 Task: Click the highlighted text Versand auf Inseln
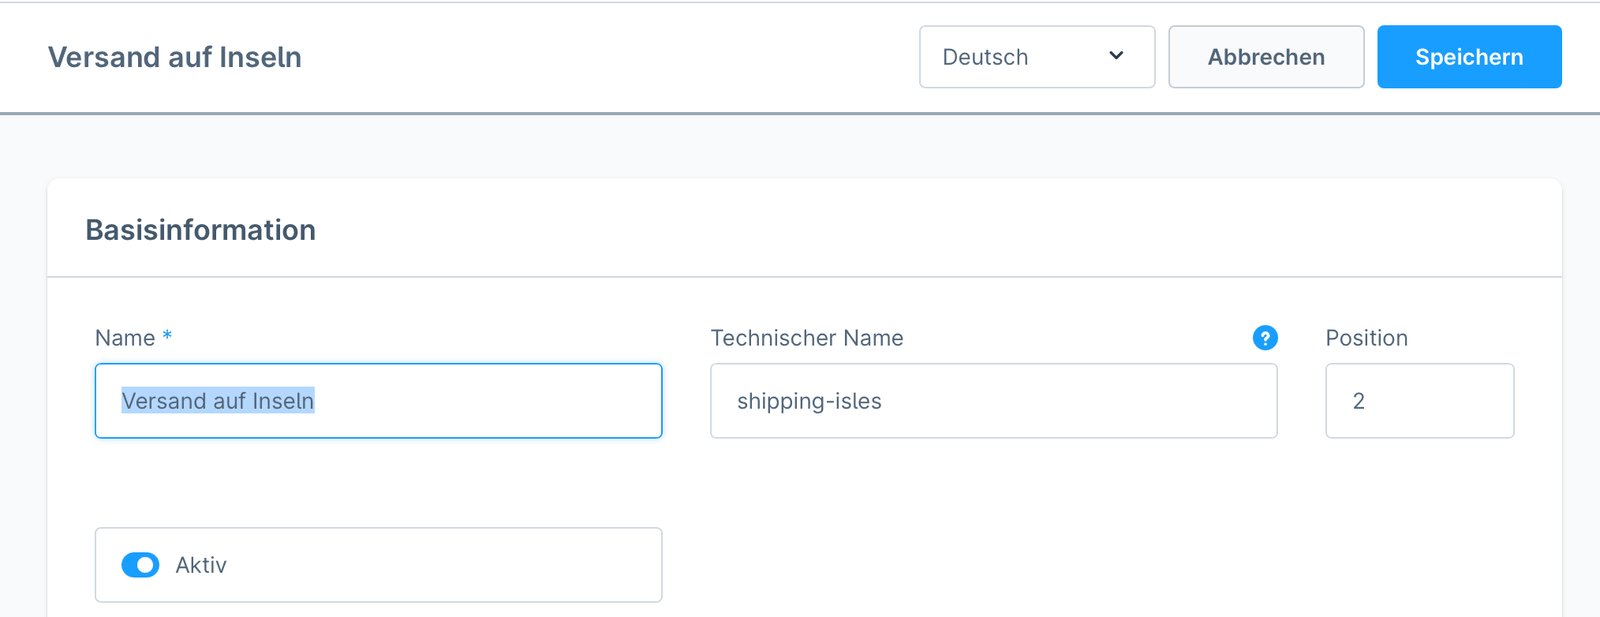[x=218, y=401]
